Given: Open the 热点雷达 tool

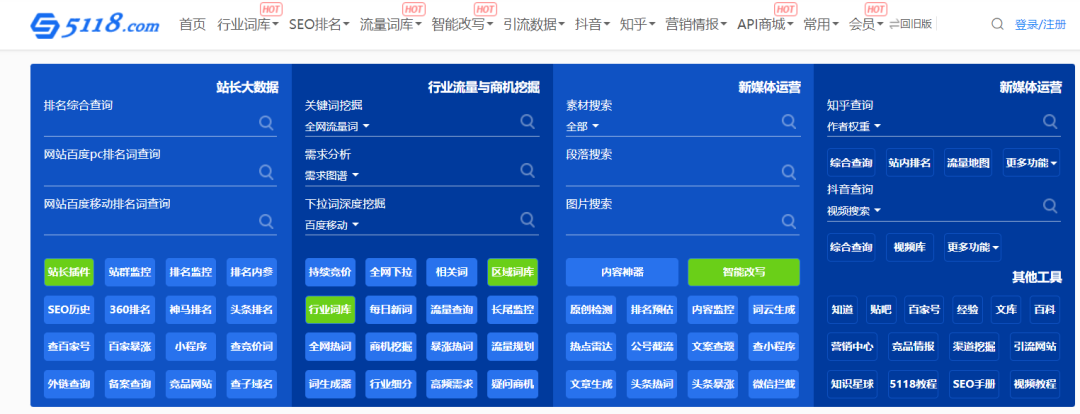Looking at the screenshot, I should pyautogui.click(x=591, y=346).
